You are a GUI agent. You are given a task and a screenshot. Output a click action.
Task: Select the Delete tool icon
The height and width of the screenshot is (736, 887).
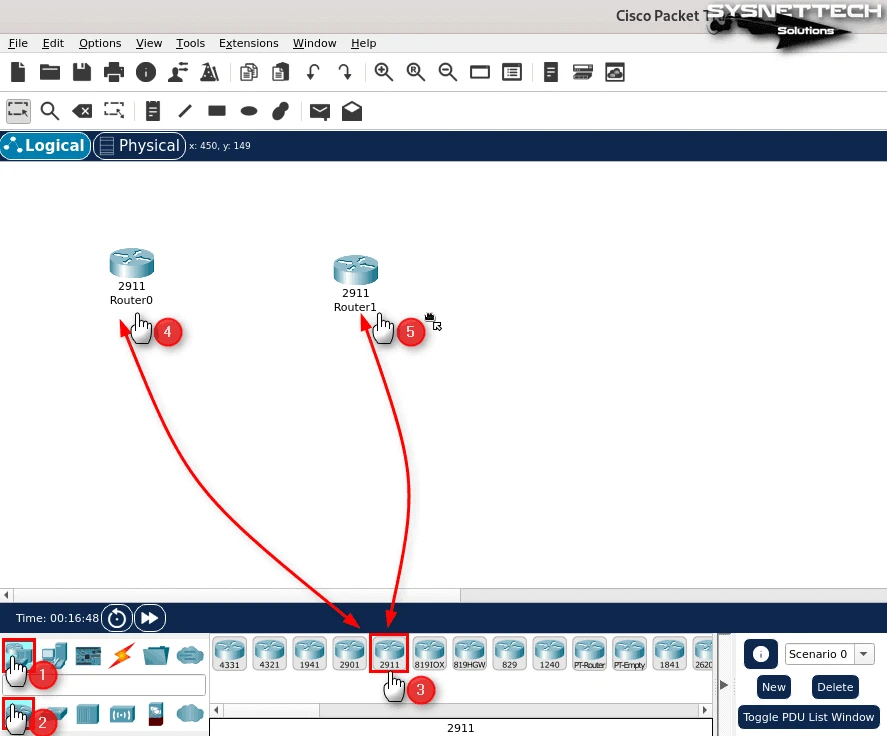tap(83, 111)
